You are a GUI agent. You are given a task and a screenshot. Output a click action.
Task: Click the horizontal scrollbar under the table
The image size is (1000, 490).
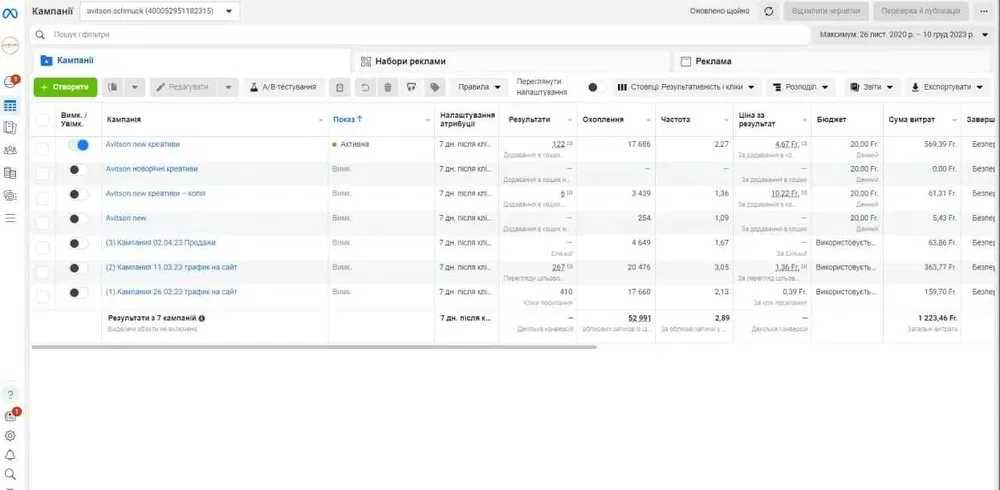314,347
